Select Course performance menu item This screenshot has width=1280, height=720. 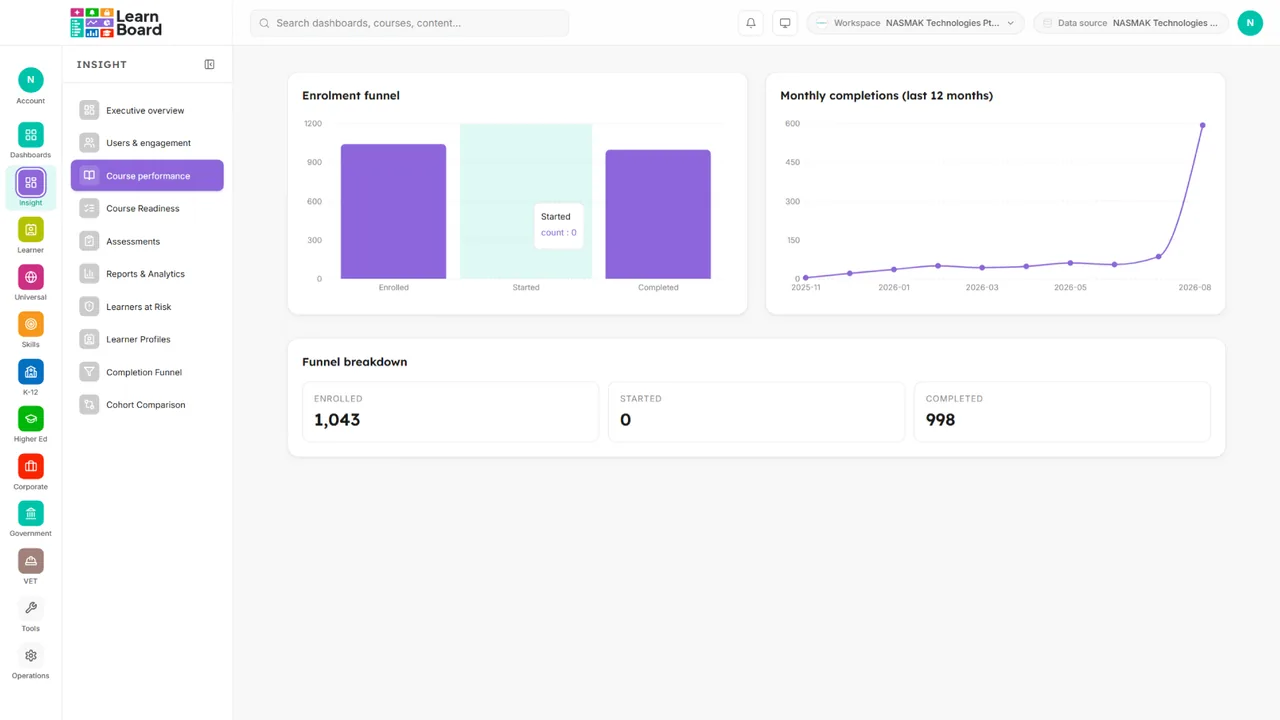point(147,176)
